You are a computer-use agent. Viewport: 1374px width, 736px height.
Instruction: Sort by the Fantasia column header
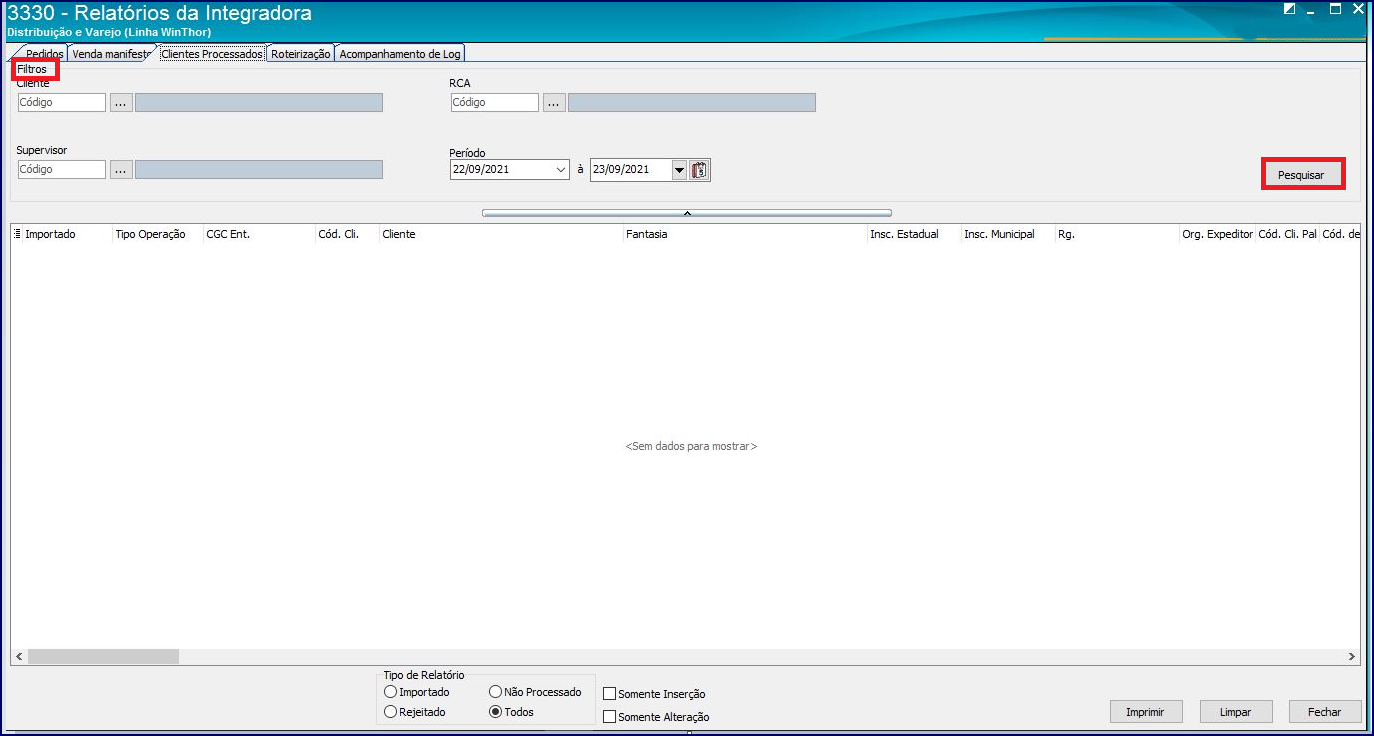(x=744, y=234)
